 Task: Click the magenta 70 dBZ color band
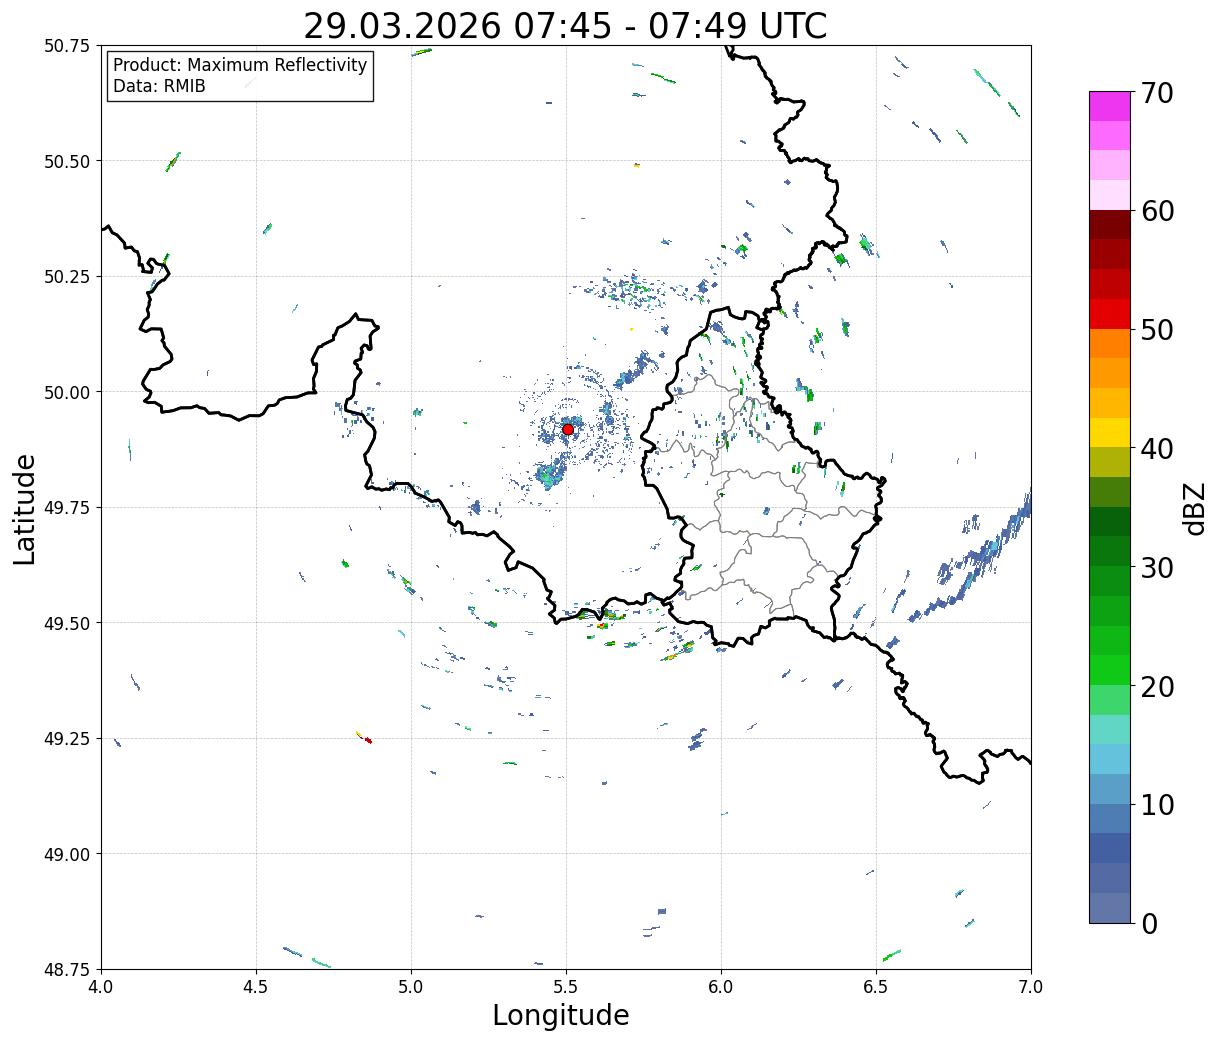[x=1110, y=106]
